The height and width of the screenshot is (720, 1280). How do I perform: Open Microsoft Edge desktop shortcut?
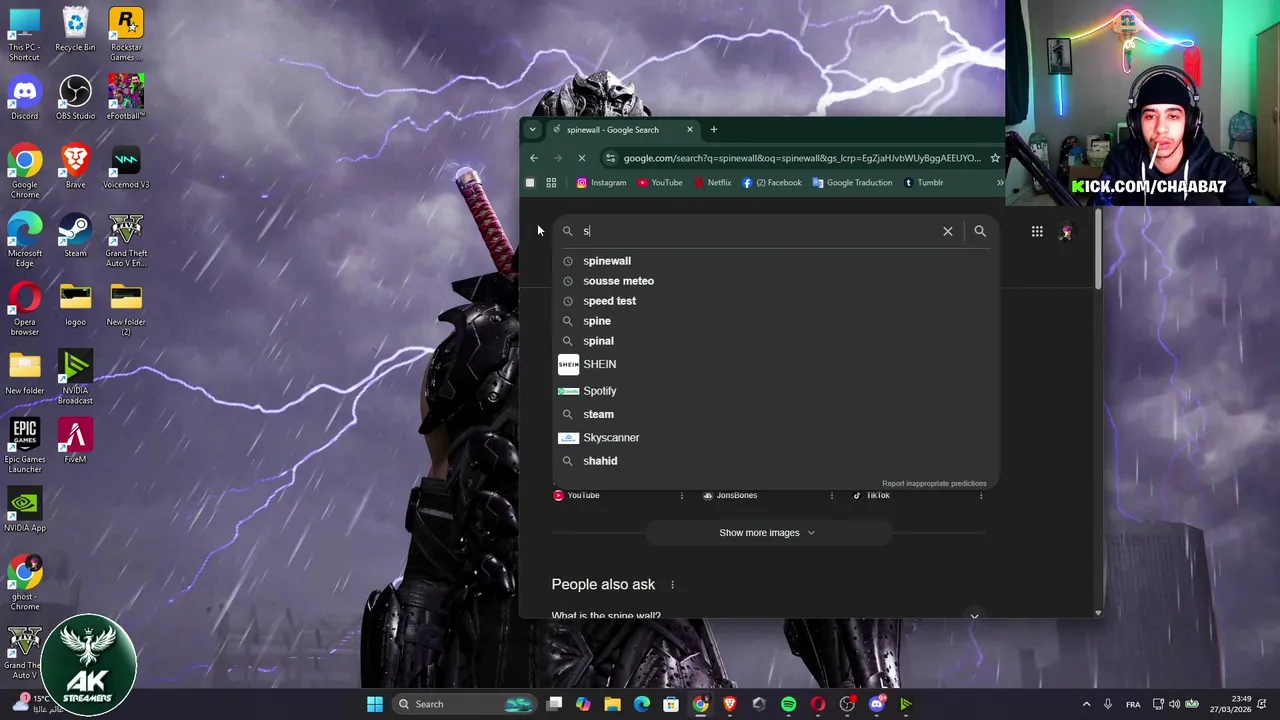[24, 240]
